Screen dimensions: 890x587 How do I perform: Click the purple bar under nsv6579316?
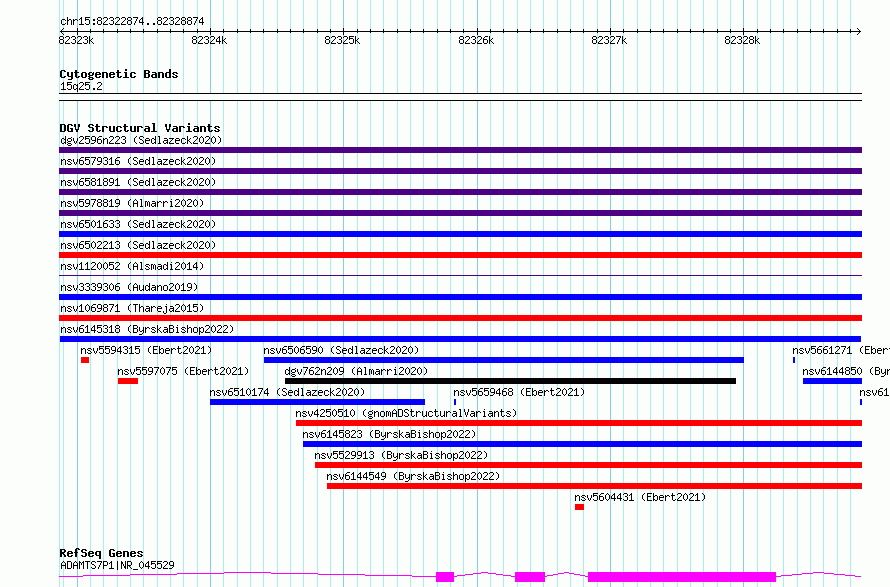[460, 171]
